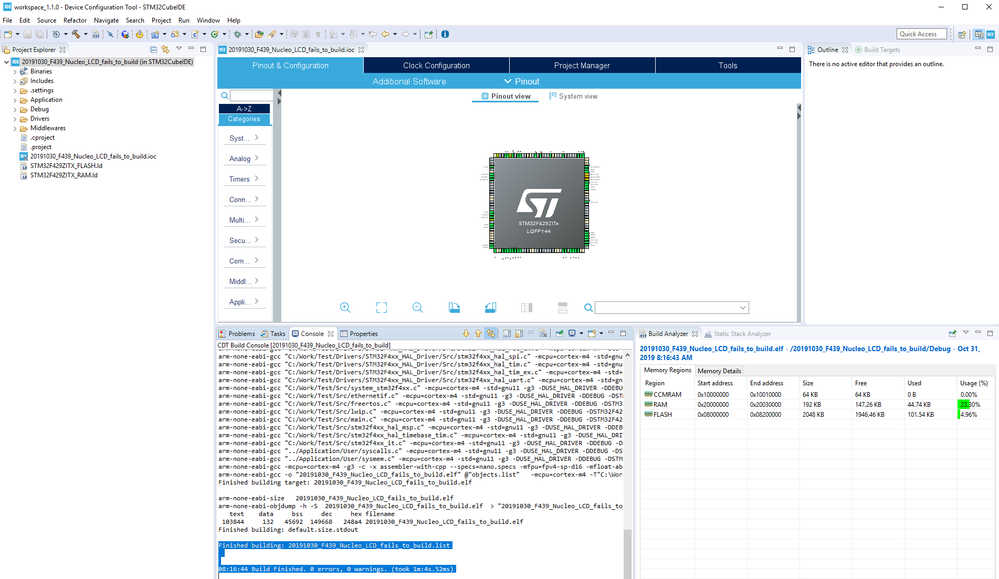Open the Refactor menu

75,20
